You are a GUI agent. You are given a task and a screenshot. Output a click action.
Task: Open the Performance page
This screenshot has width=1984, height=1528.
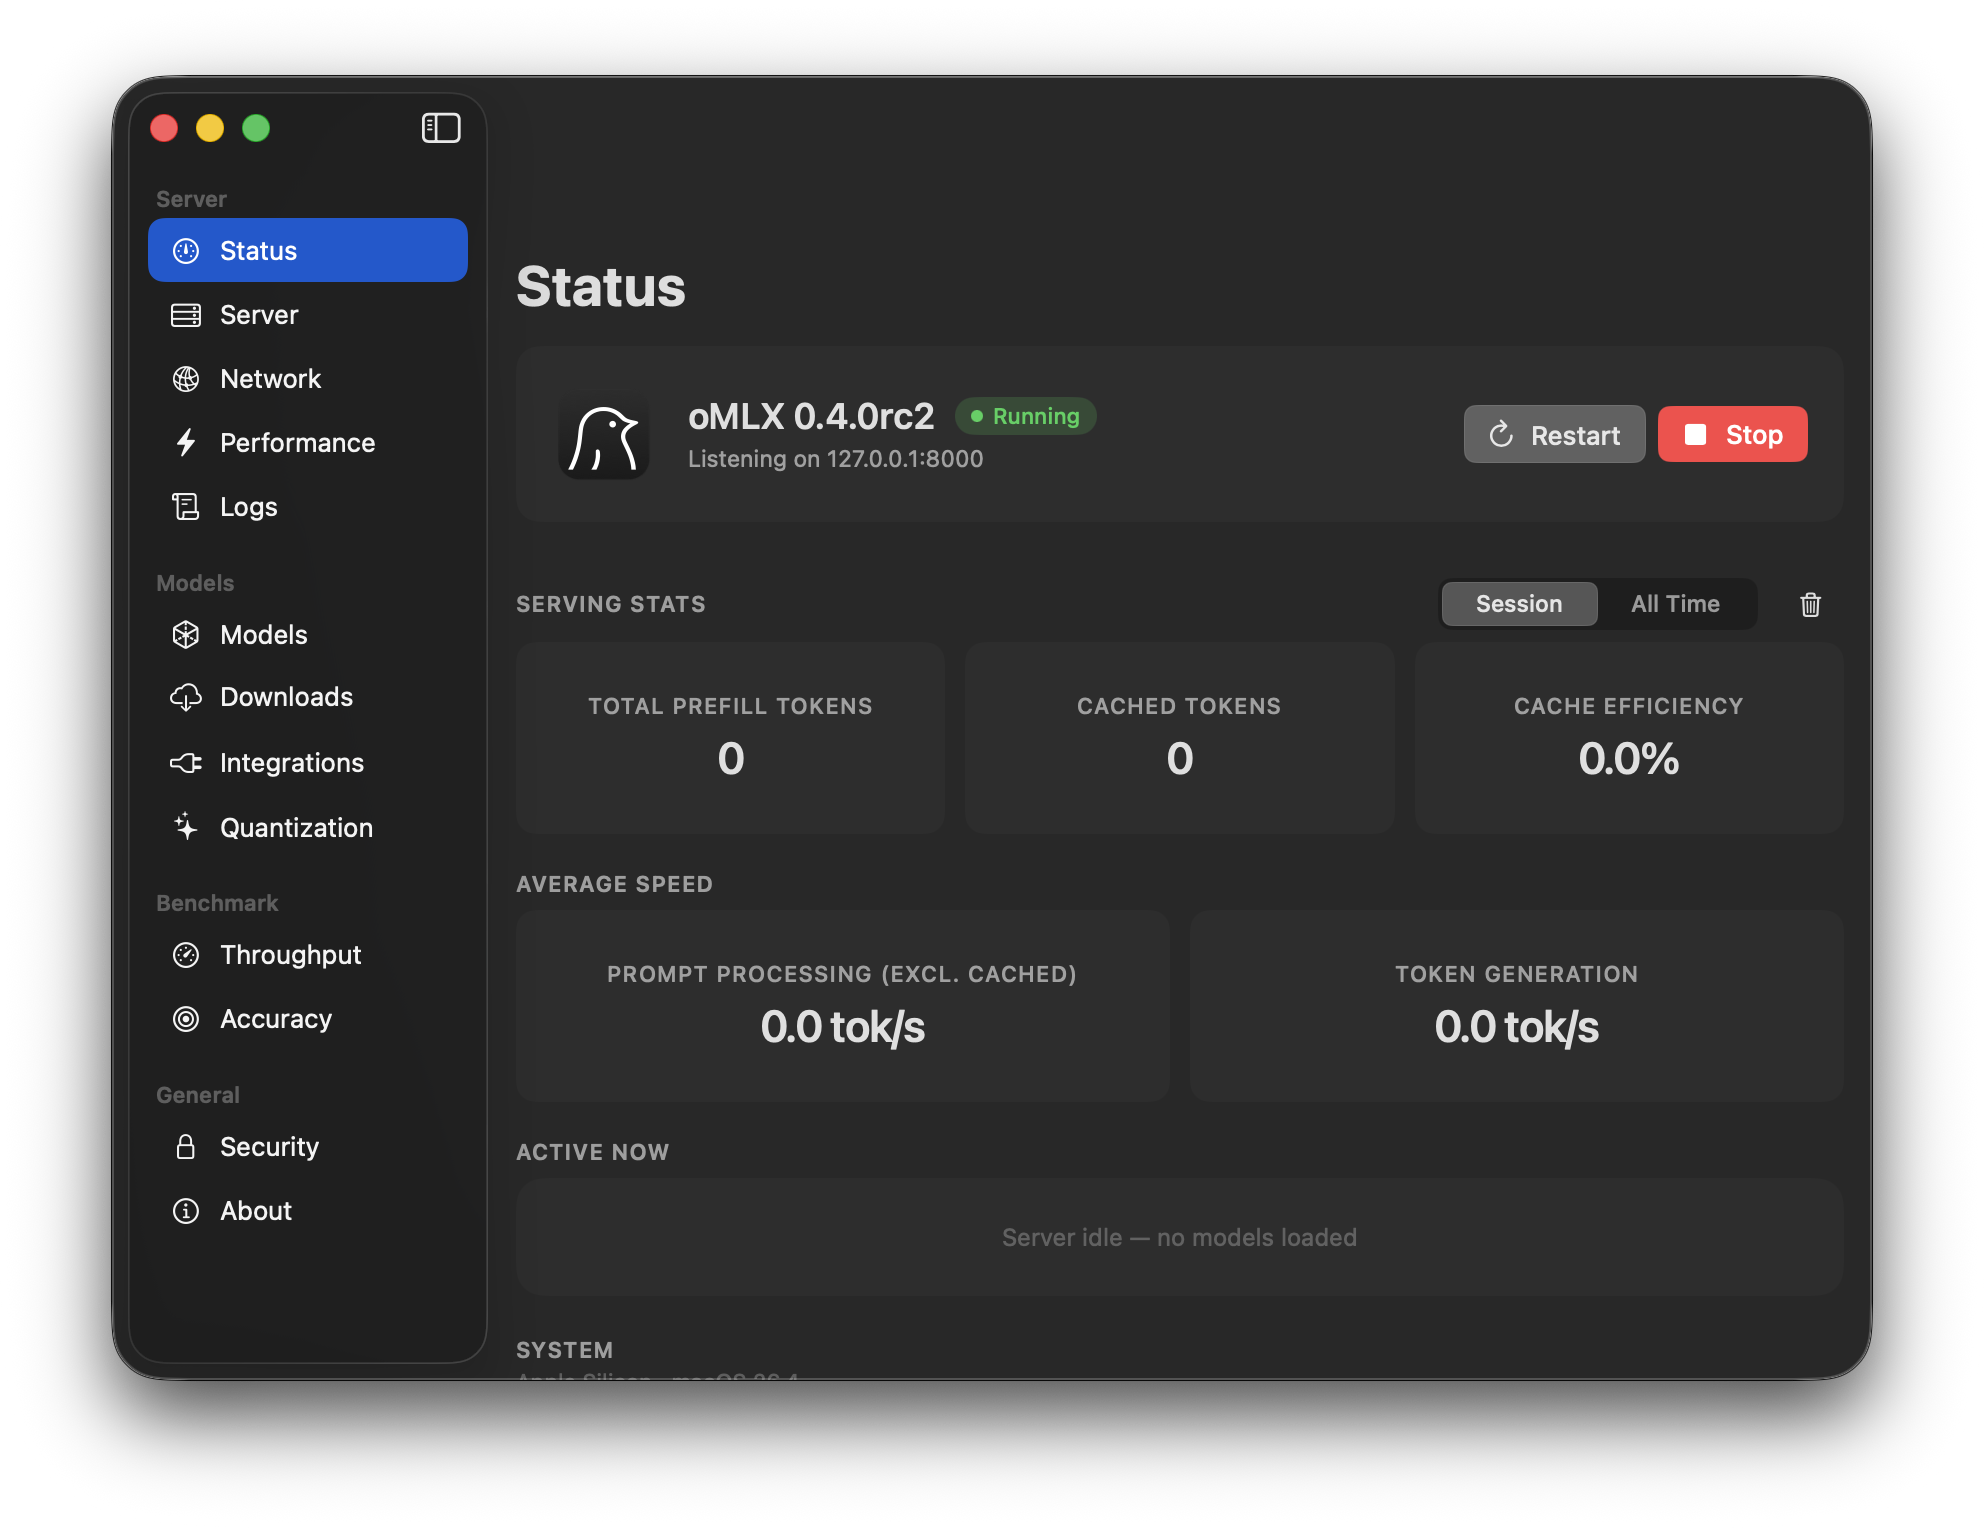tap(308, 443)
